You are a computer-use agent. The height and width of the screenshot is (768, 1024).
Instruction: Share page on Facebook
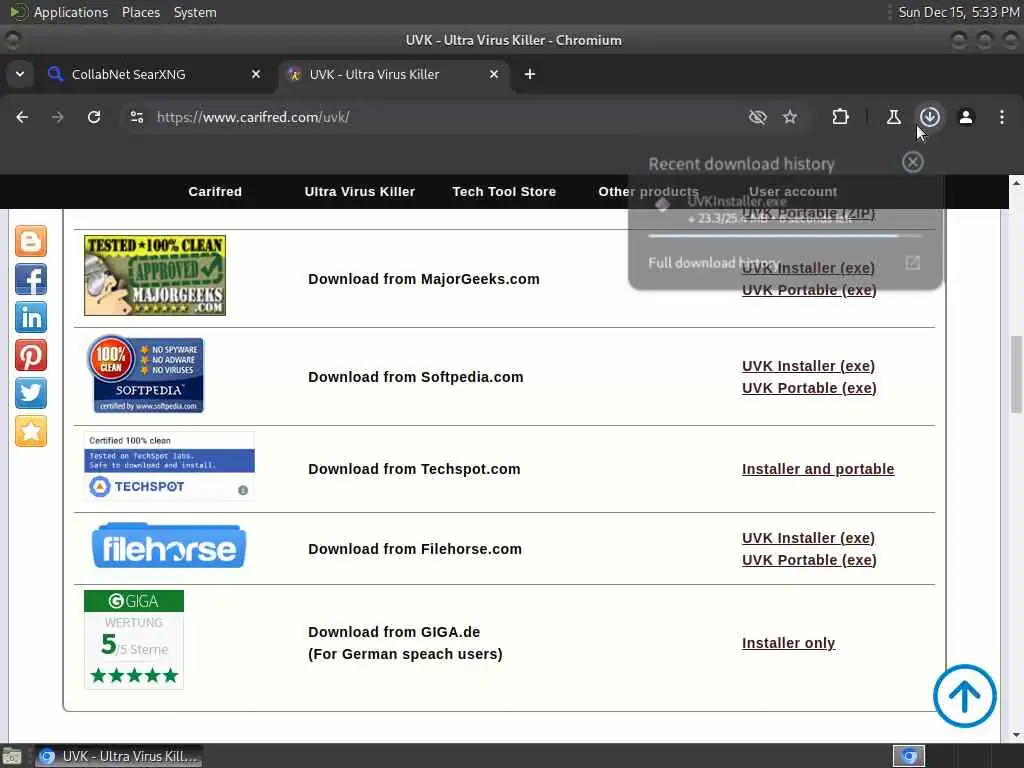point(31,280)
